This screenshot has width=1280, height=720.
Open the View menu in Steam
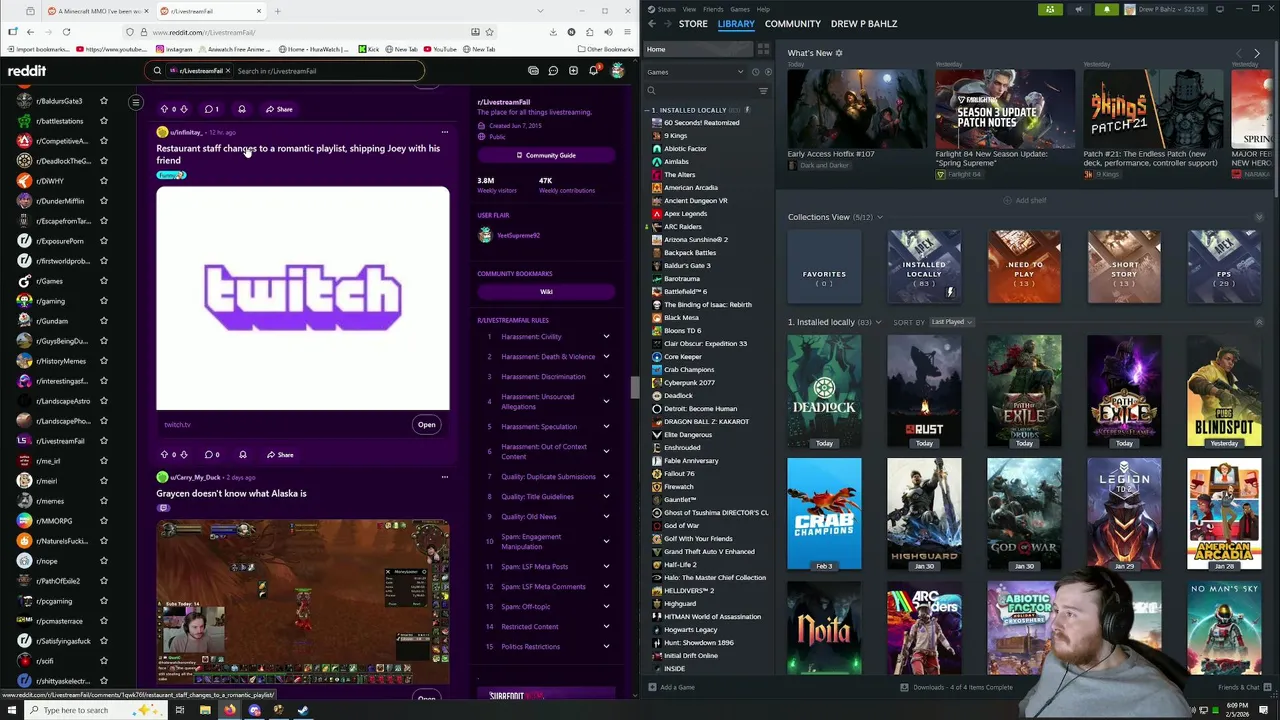[x=689, y=9]
